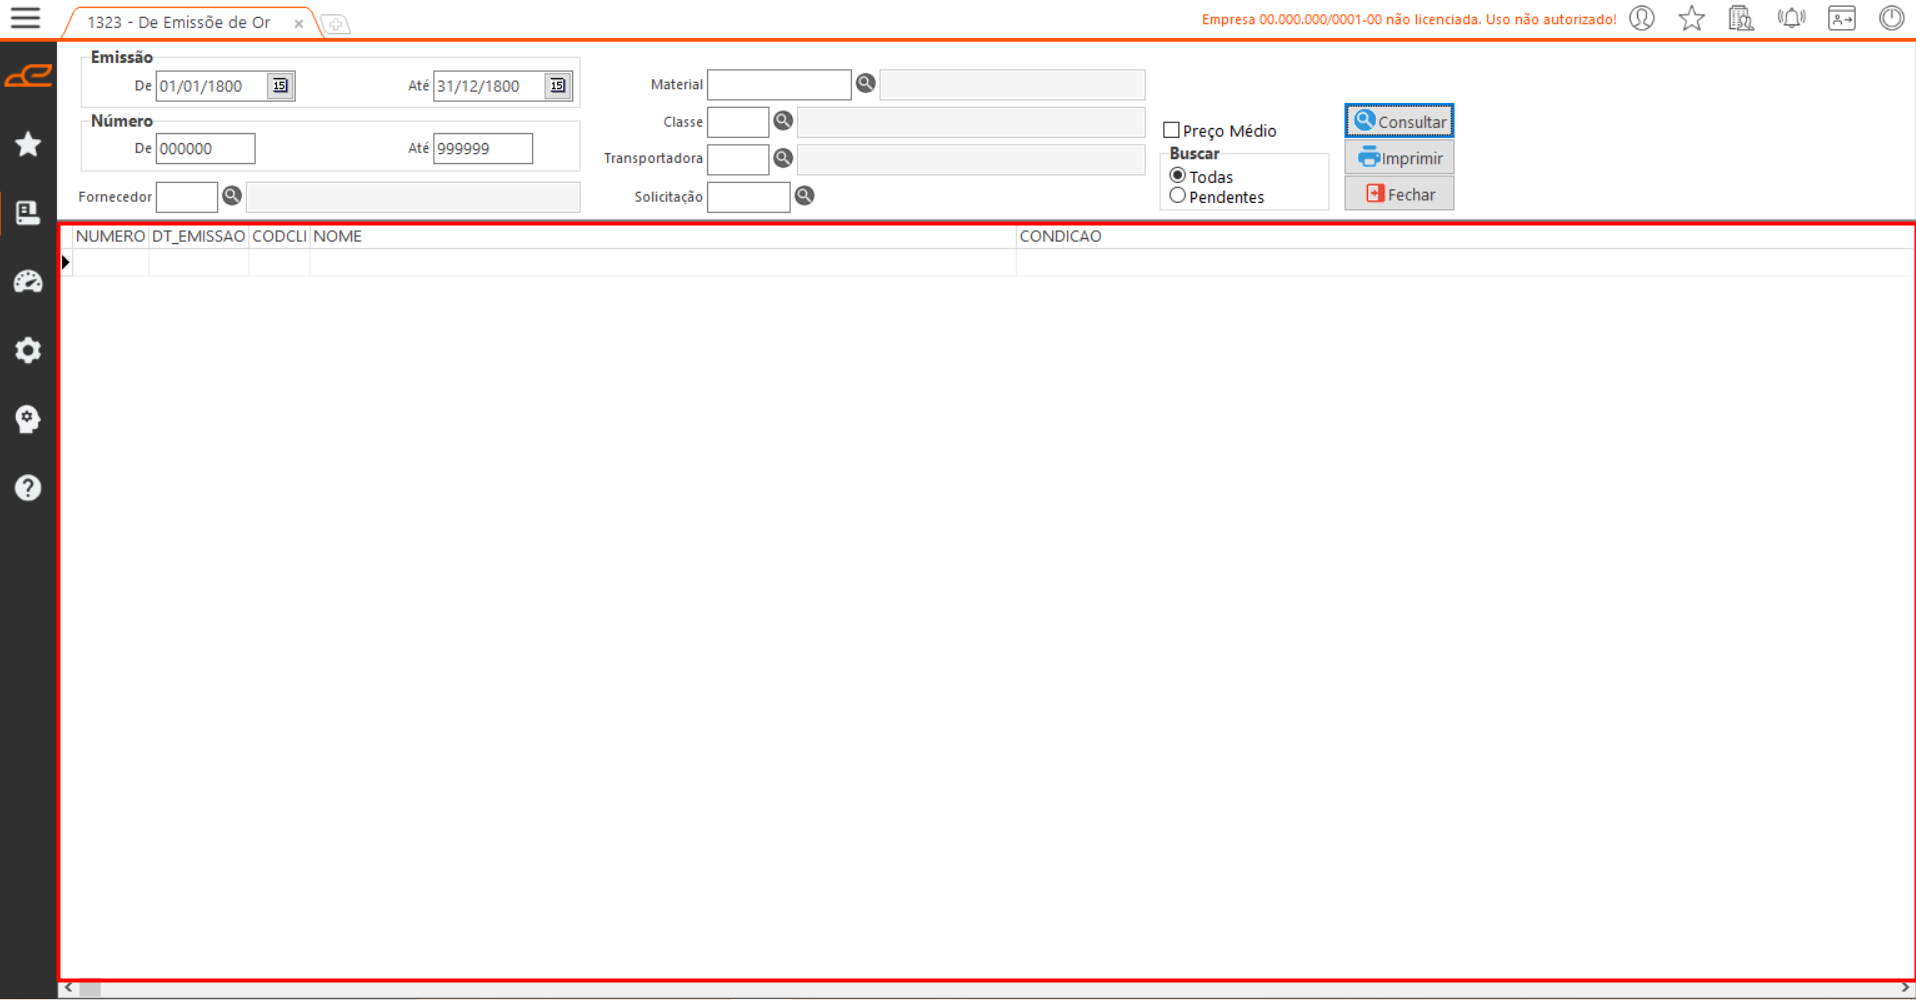This screenshot has height=1000, width=1916.
Task: Click the Fornecedor search magnifier icon
Action: 232,196
